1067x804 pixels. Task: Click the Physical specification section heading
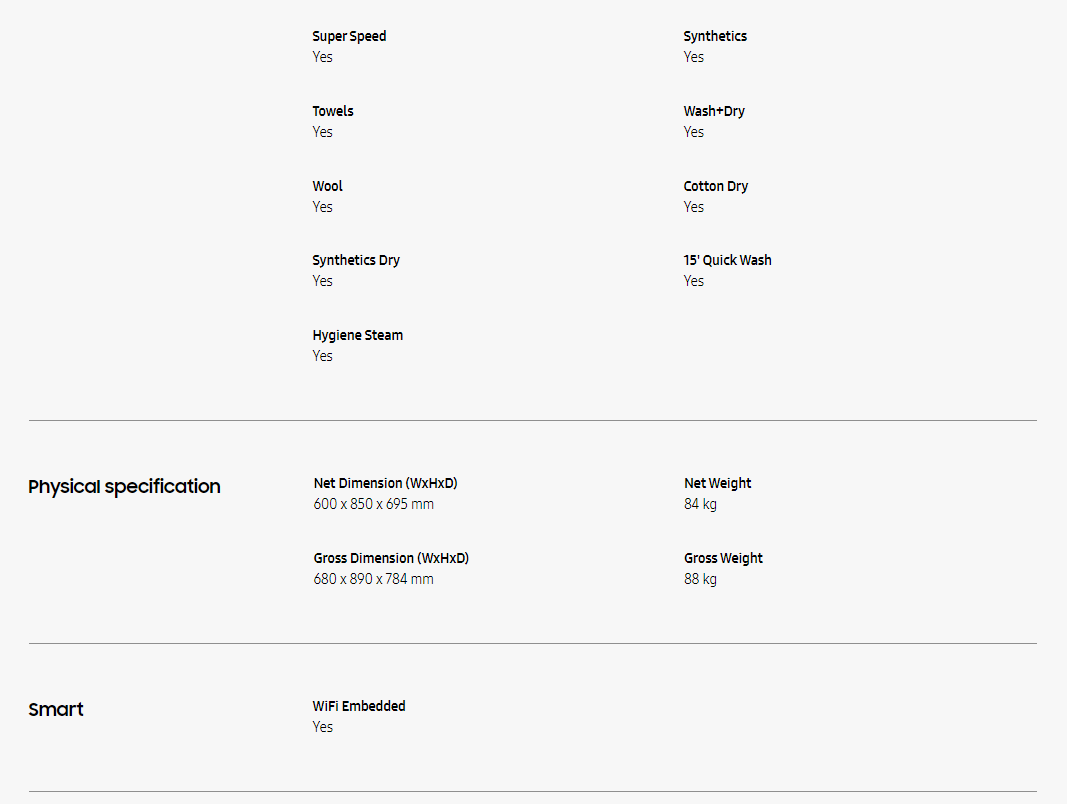[x=124, y=487]
